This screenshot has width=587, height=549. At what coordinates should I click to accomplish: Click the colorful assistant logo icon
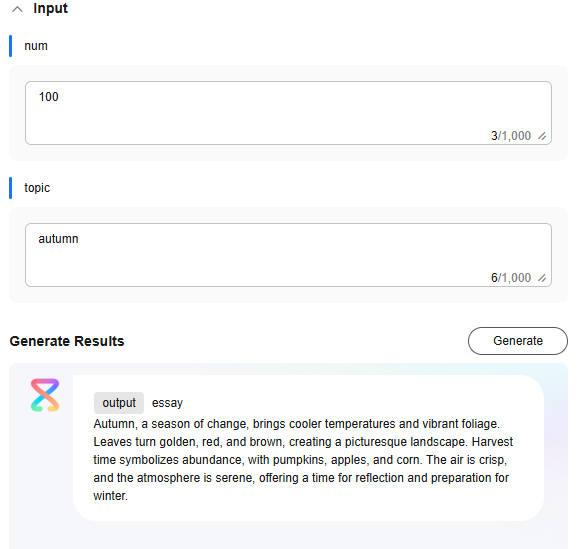point(45,395)
